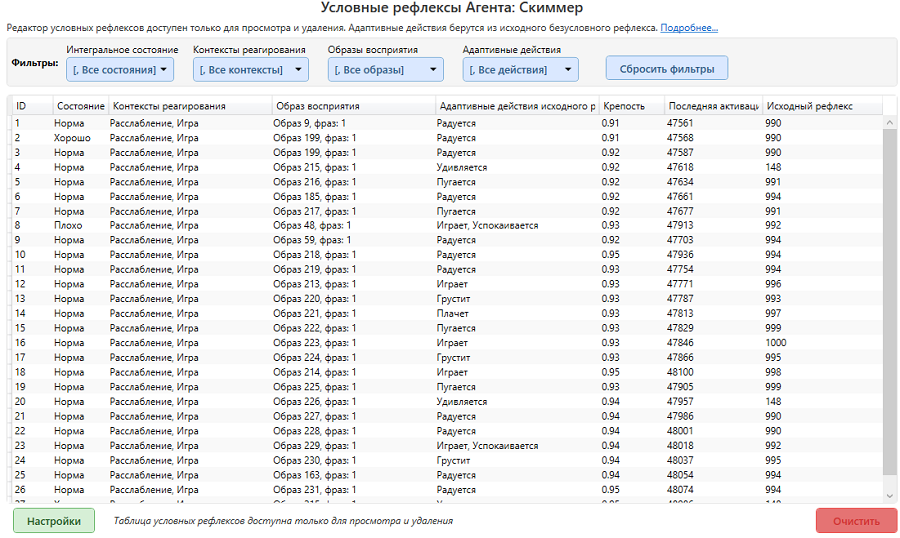Click the Плачет action cell in row 14
The height and width of the screenshot is (538, 900).
pyautogui.click(x=452, y=314)
